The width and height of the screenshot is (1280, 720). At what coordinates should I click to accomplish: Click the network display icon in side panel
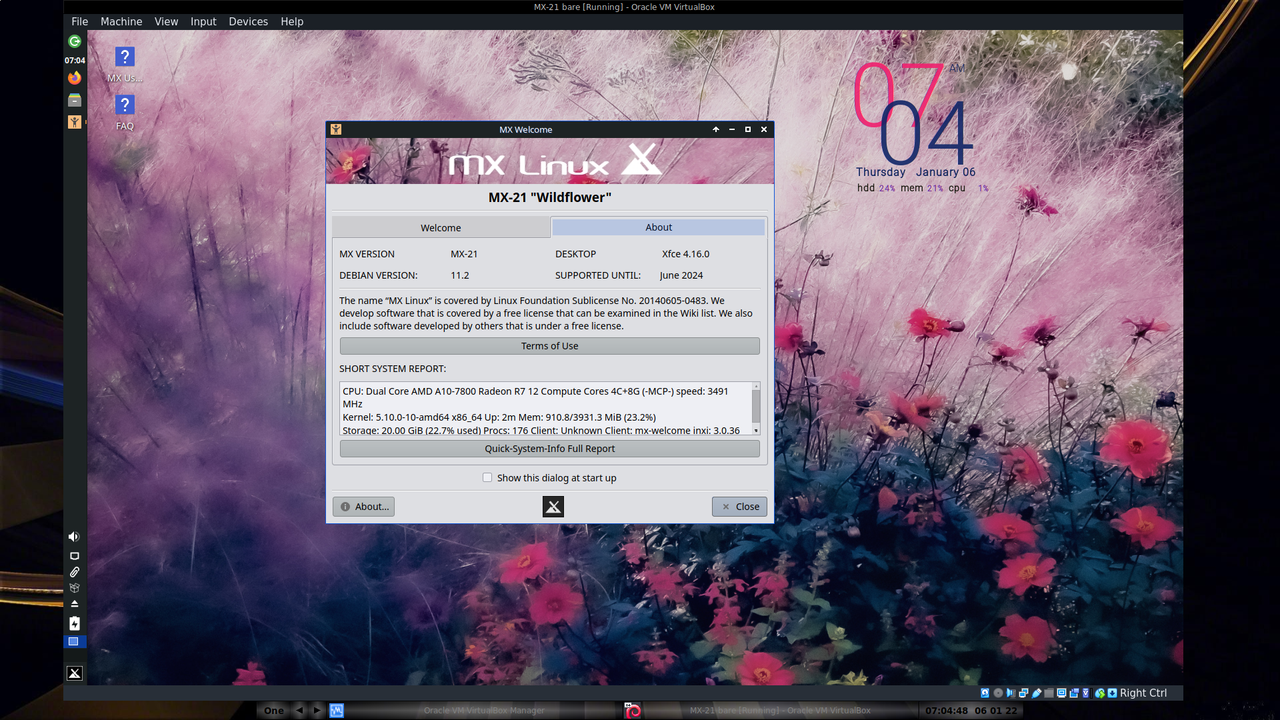tap(74, 555)
